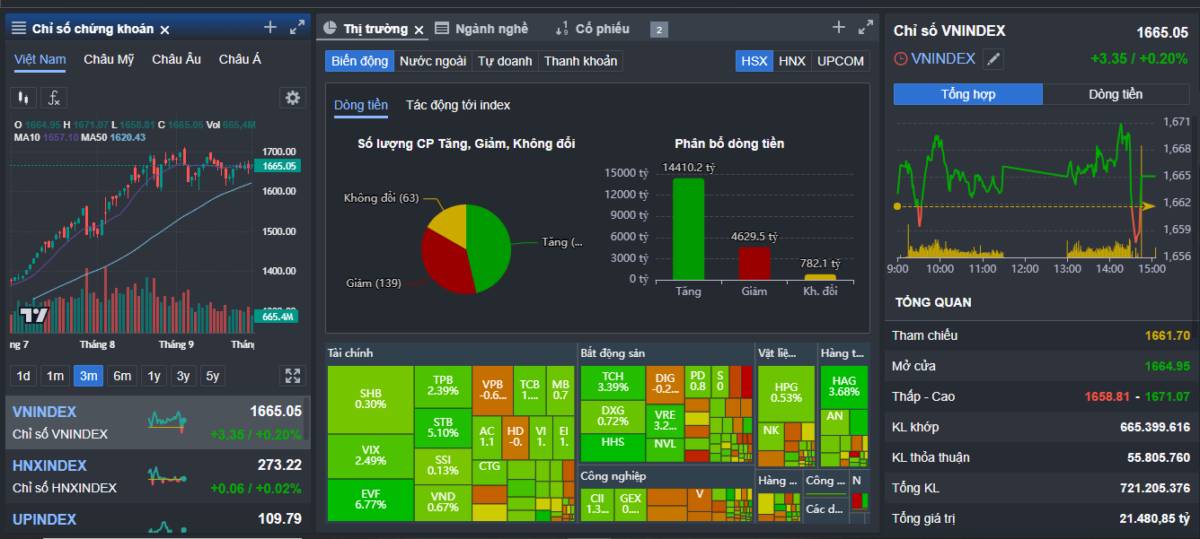Open chart settings gear icon
The height and width of the screenshot is (539, 1200).
point(292,98)
